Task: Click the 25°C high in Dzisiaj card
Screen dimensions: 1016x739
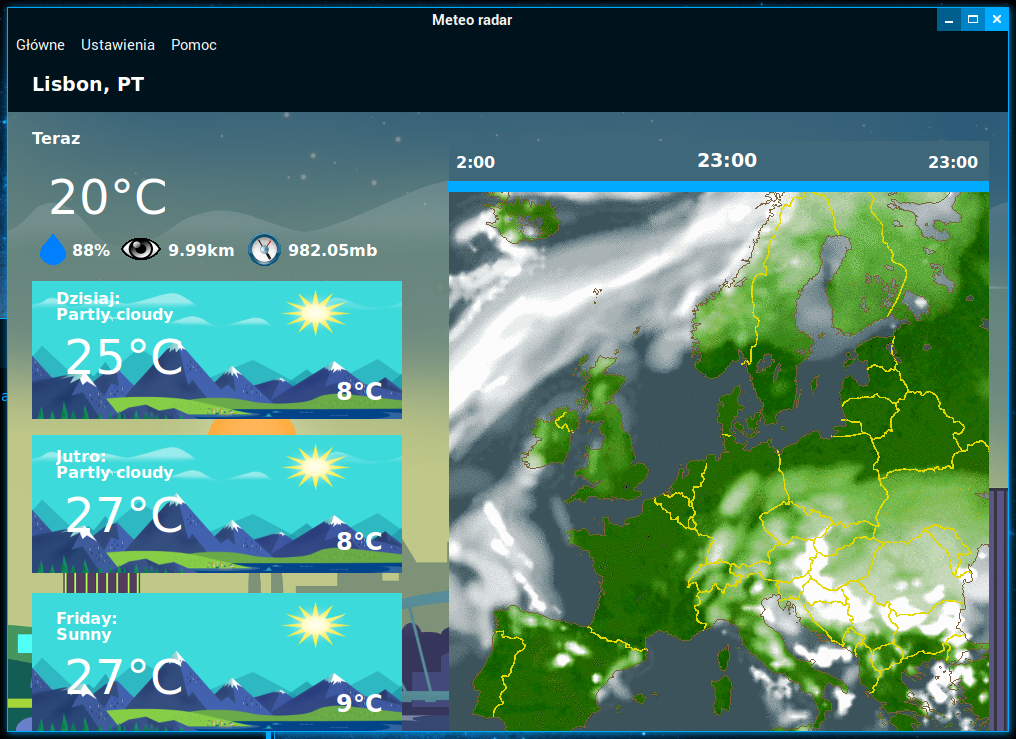Action: 125,357
